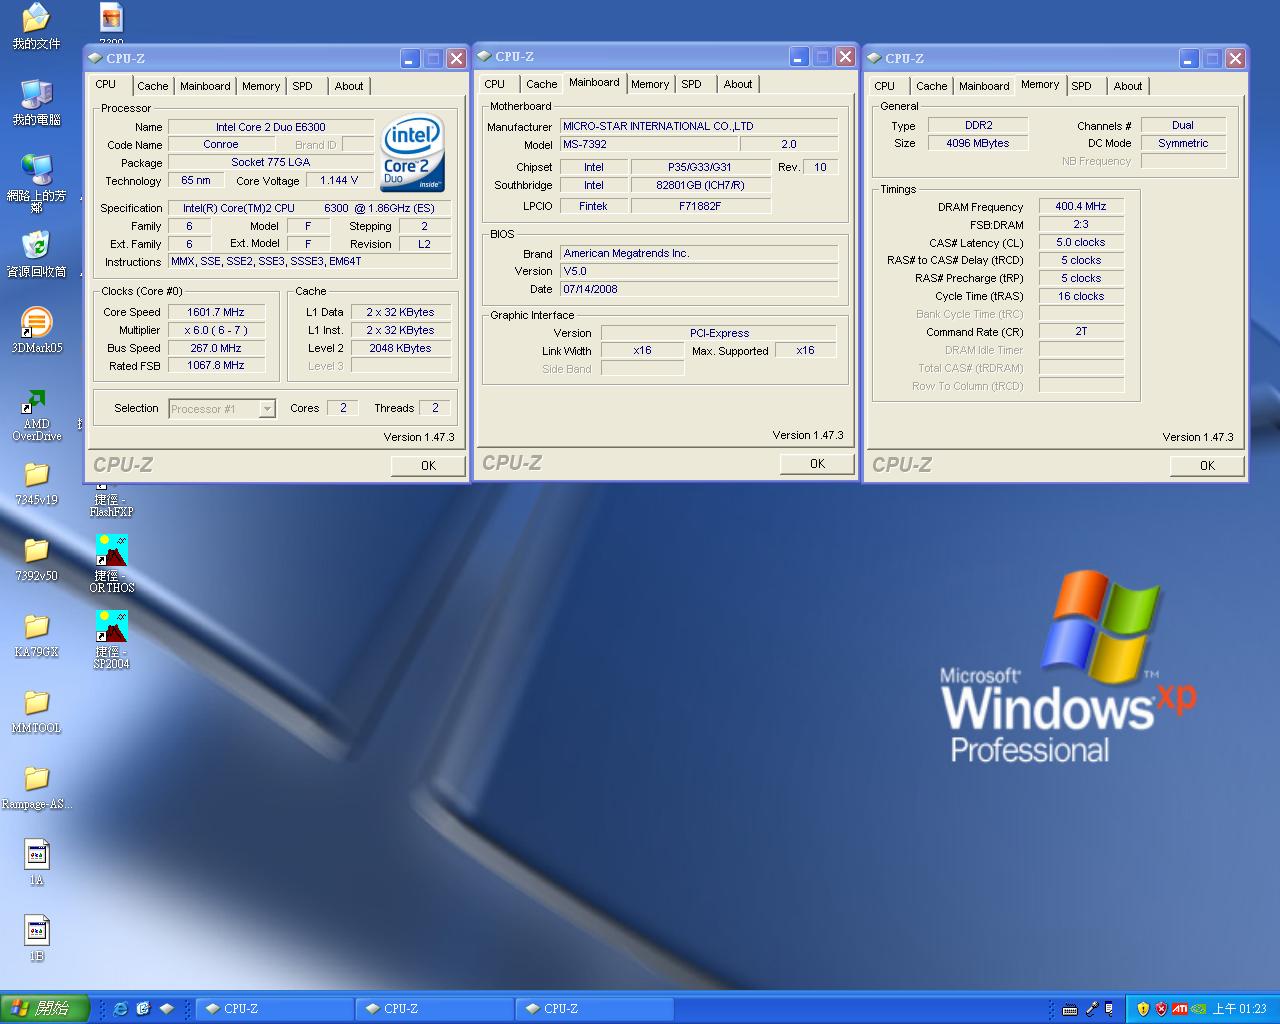Click the CAS# Latency 5.0 clocks value
This screenshot has width=1280, height=1024.
(1081, 243)
